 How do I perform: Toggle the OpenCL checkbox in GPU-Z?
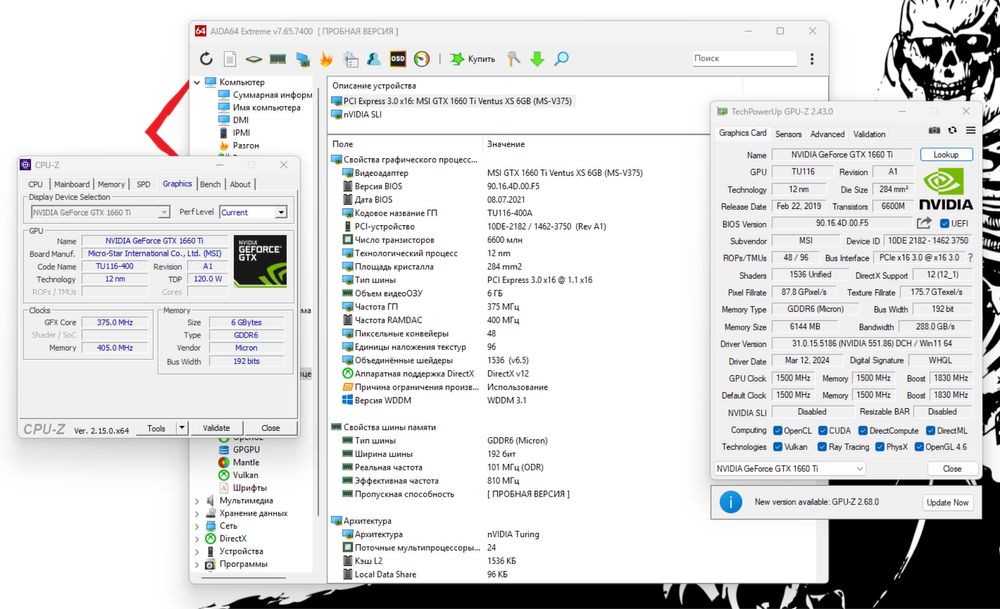pos(777,430)
